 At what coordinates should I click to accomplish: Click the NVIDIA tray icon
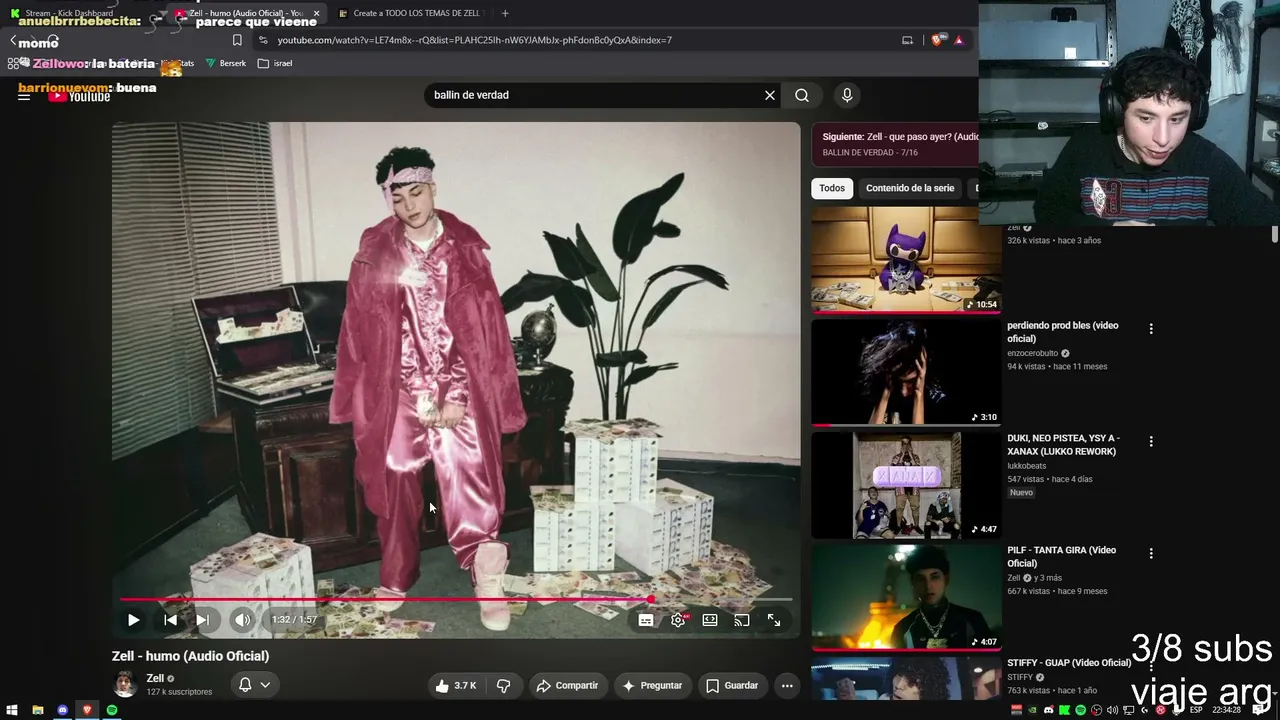(1032, 710)
